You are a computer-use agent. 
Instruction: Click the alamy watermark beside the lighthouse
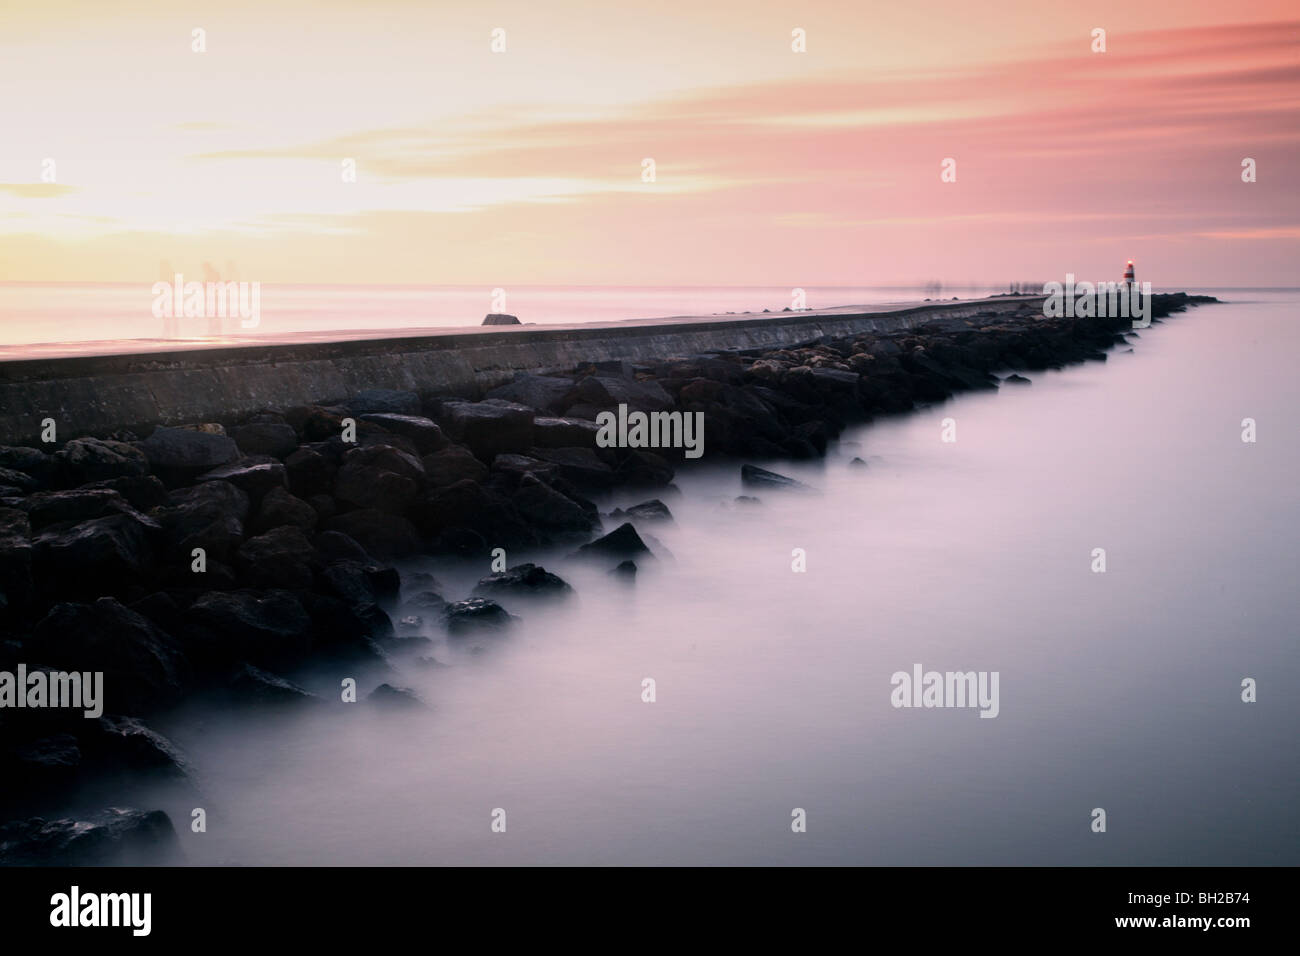click(1095, 300)
